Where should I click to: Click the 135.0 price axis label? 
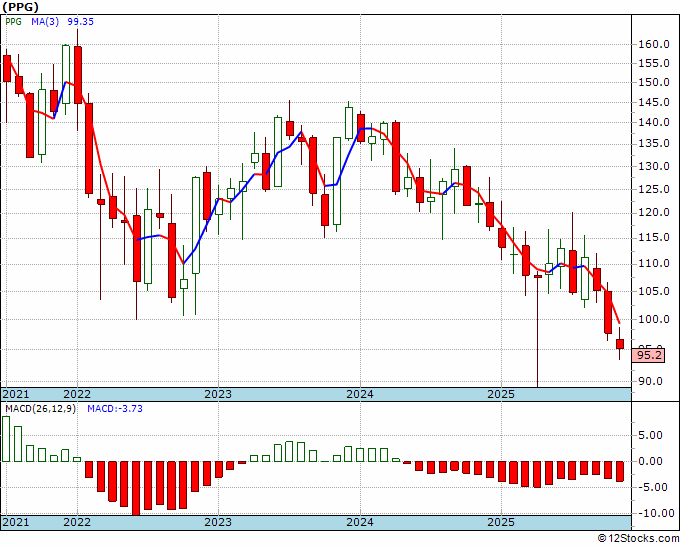pos(654,144)
